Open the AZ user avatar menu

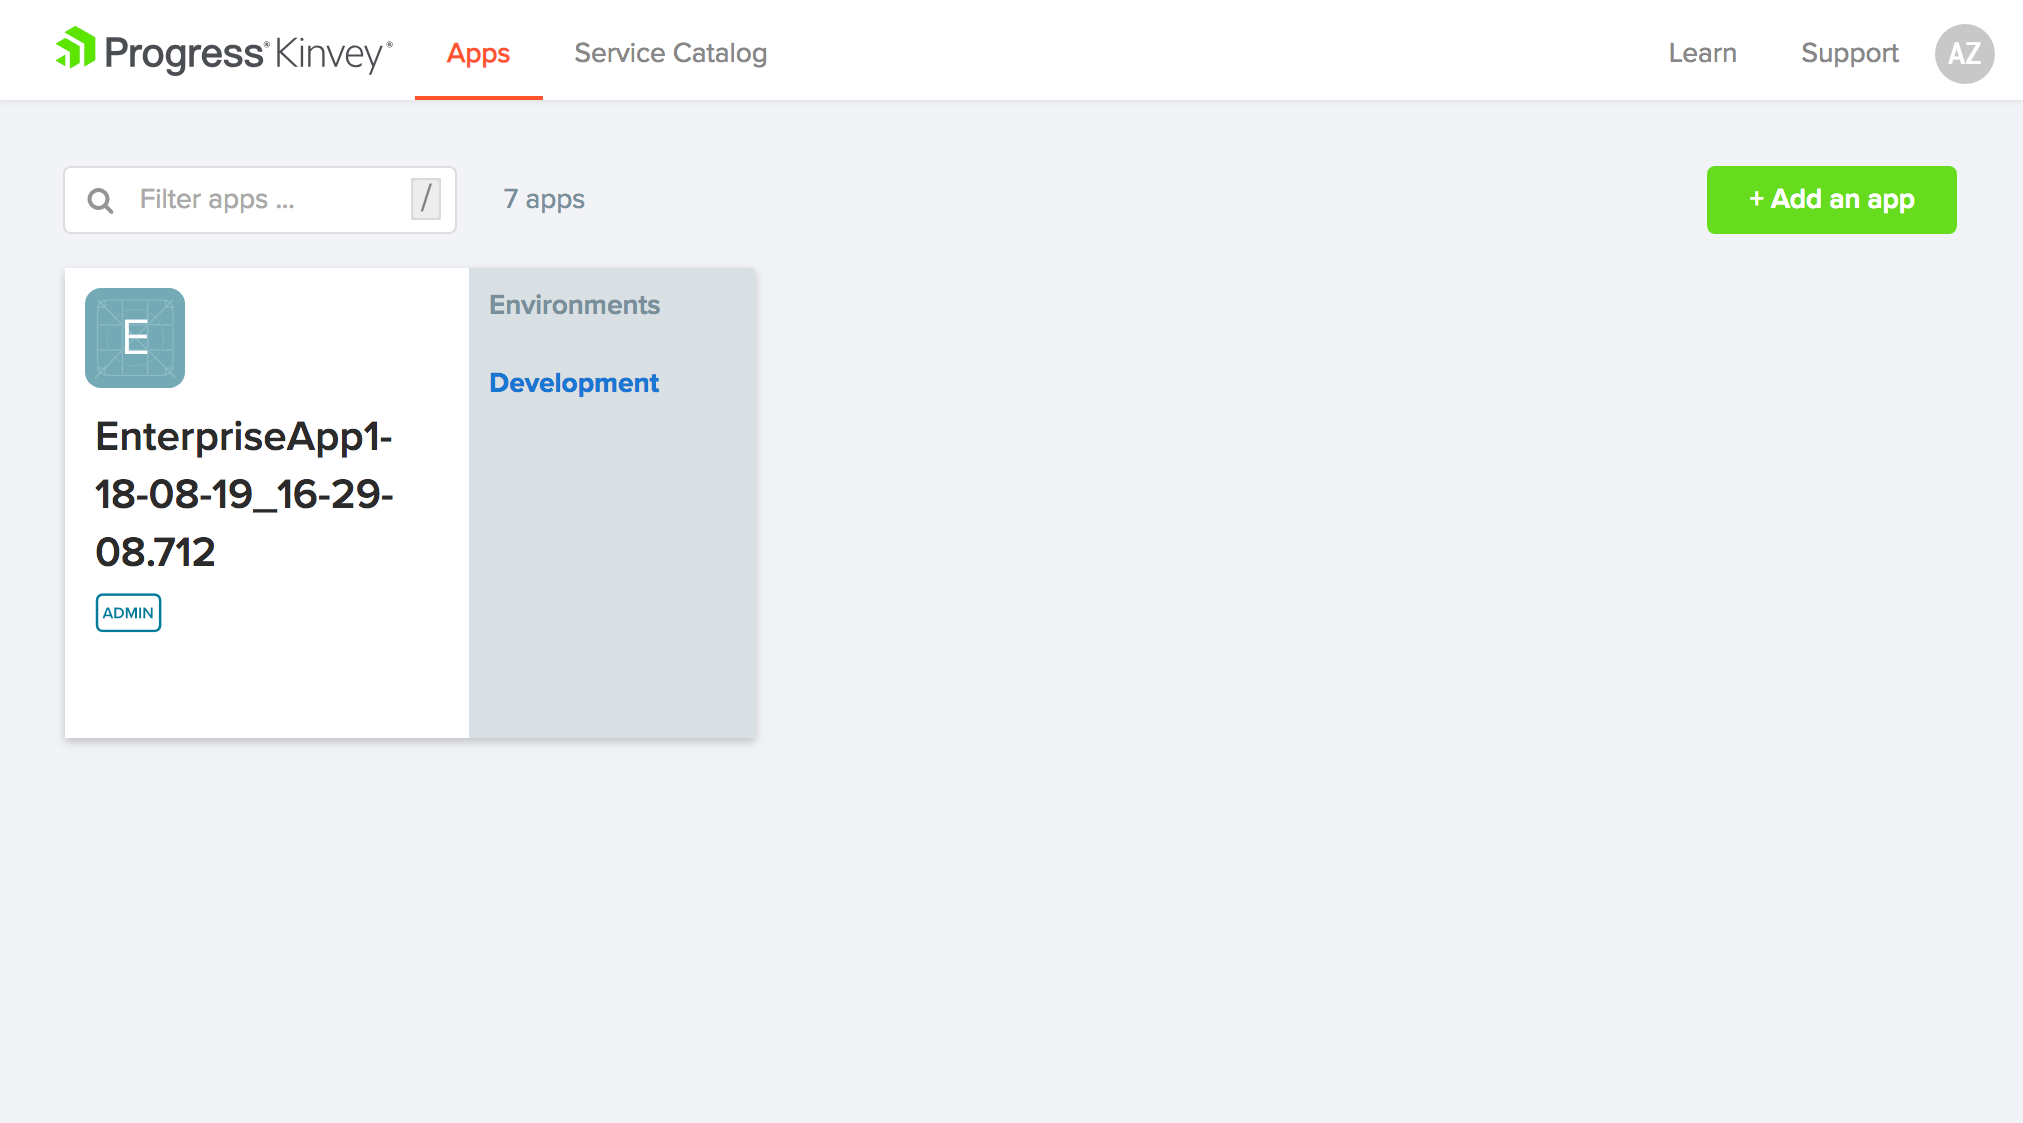click(x=1964, y=53)
